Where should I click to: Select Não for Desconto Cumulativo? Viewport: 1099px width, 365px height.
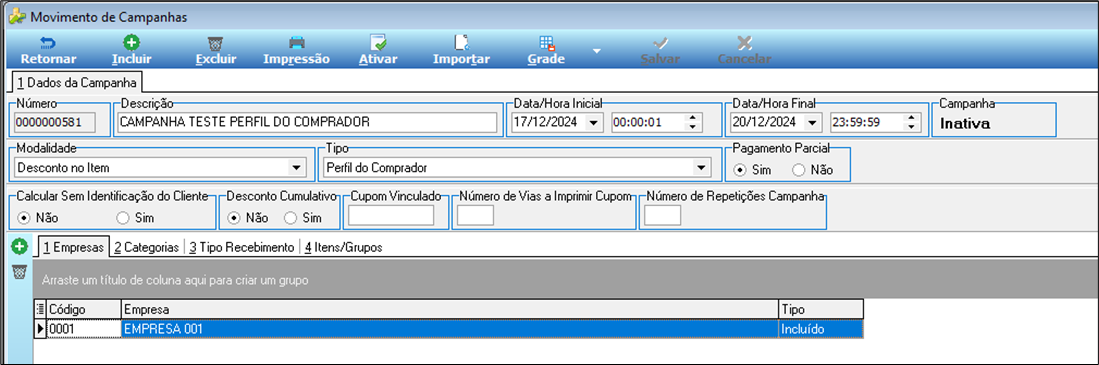(x=235, y=218)
